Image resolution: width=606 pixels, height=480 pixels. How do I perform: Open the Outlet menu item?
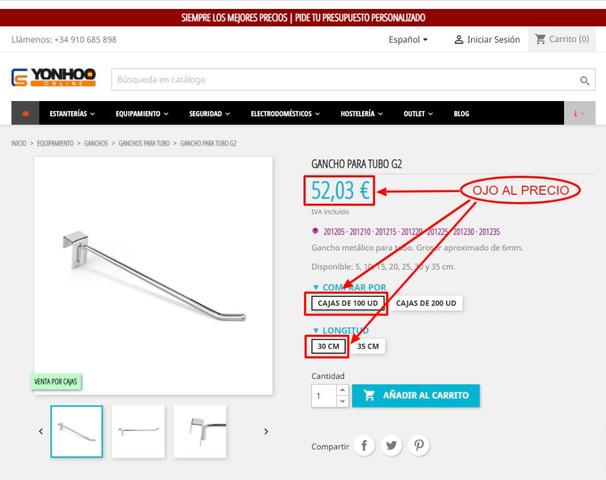pyautogui.click(x=418, y=114)
